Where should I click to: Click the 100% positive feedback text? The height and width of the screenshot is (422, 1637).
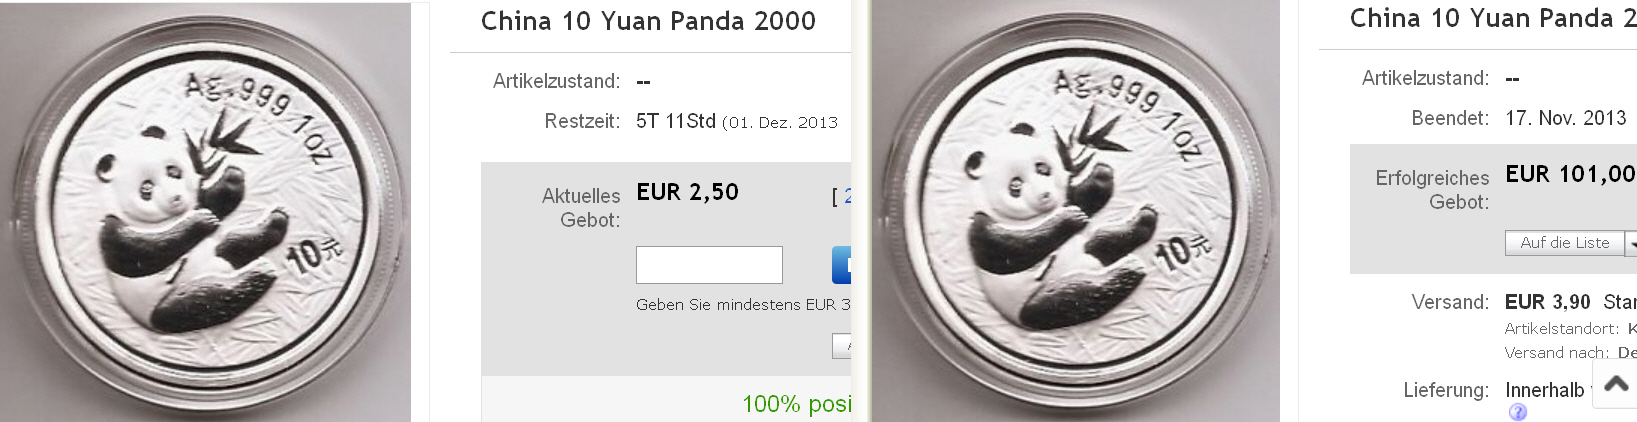point(796,404)
